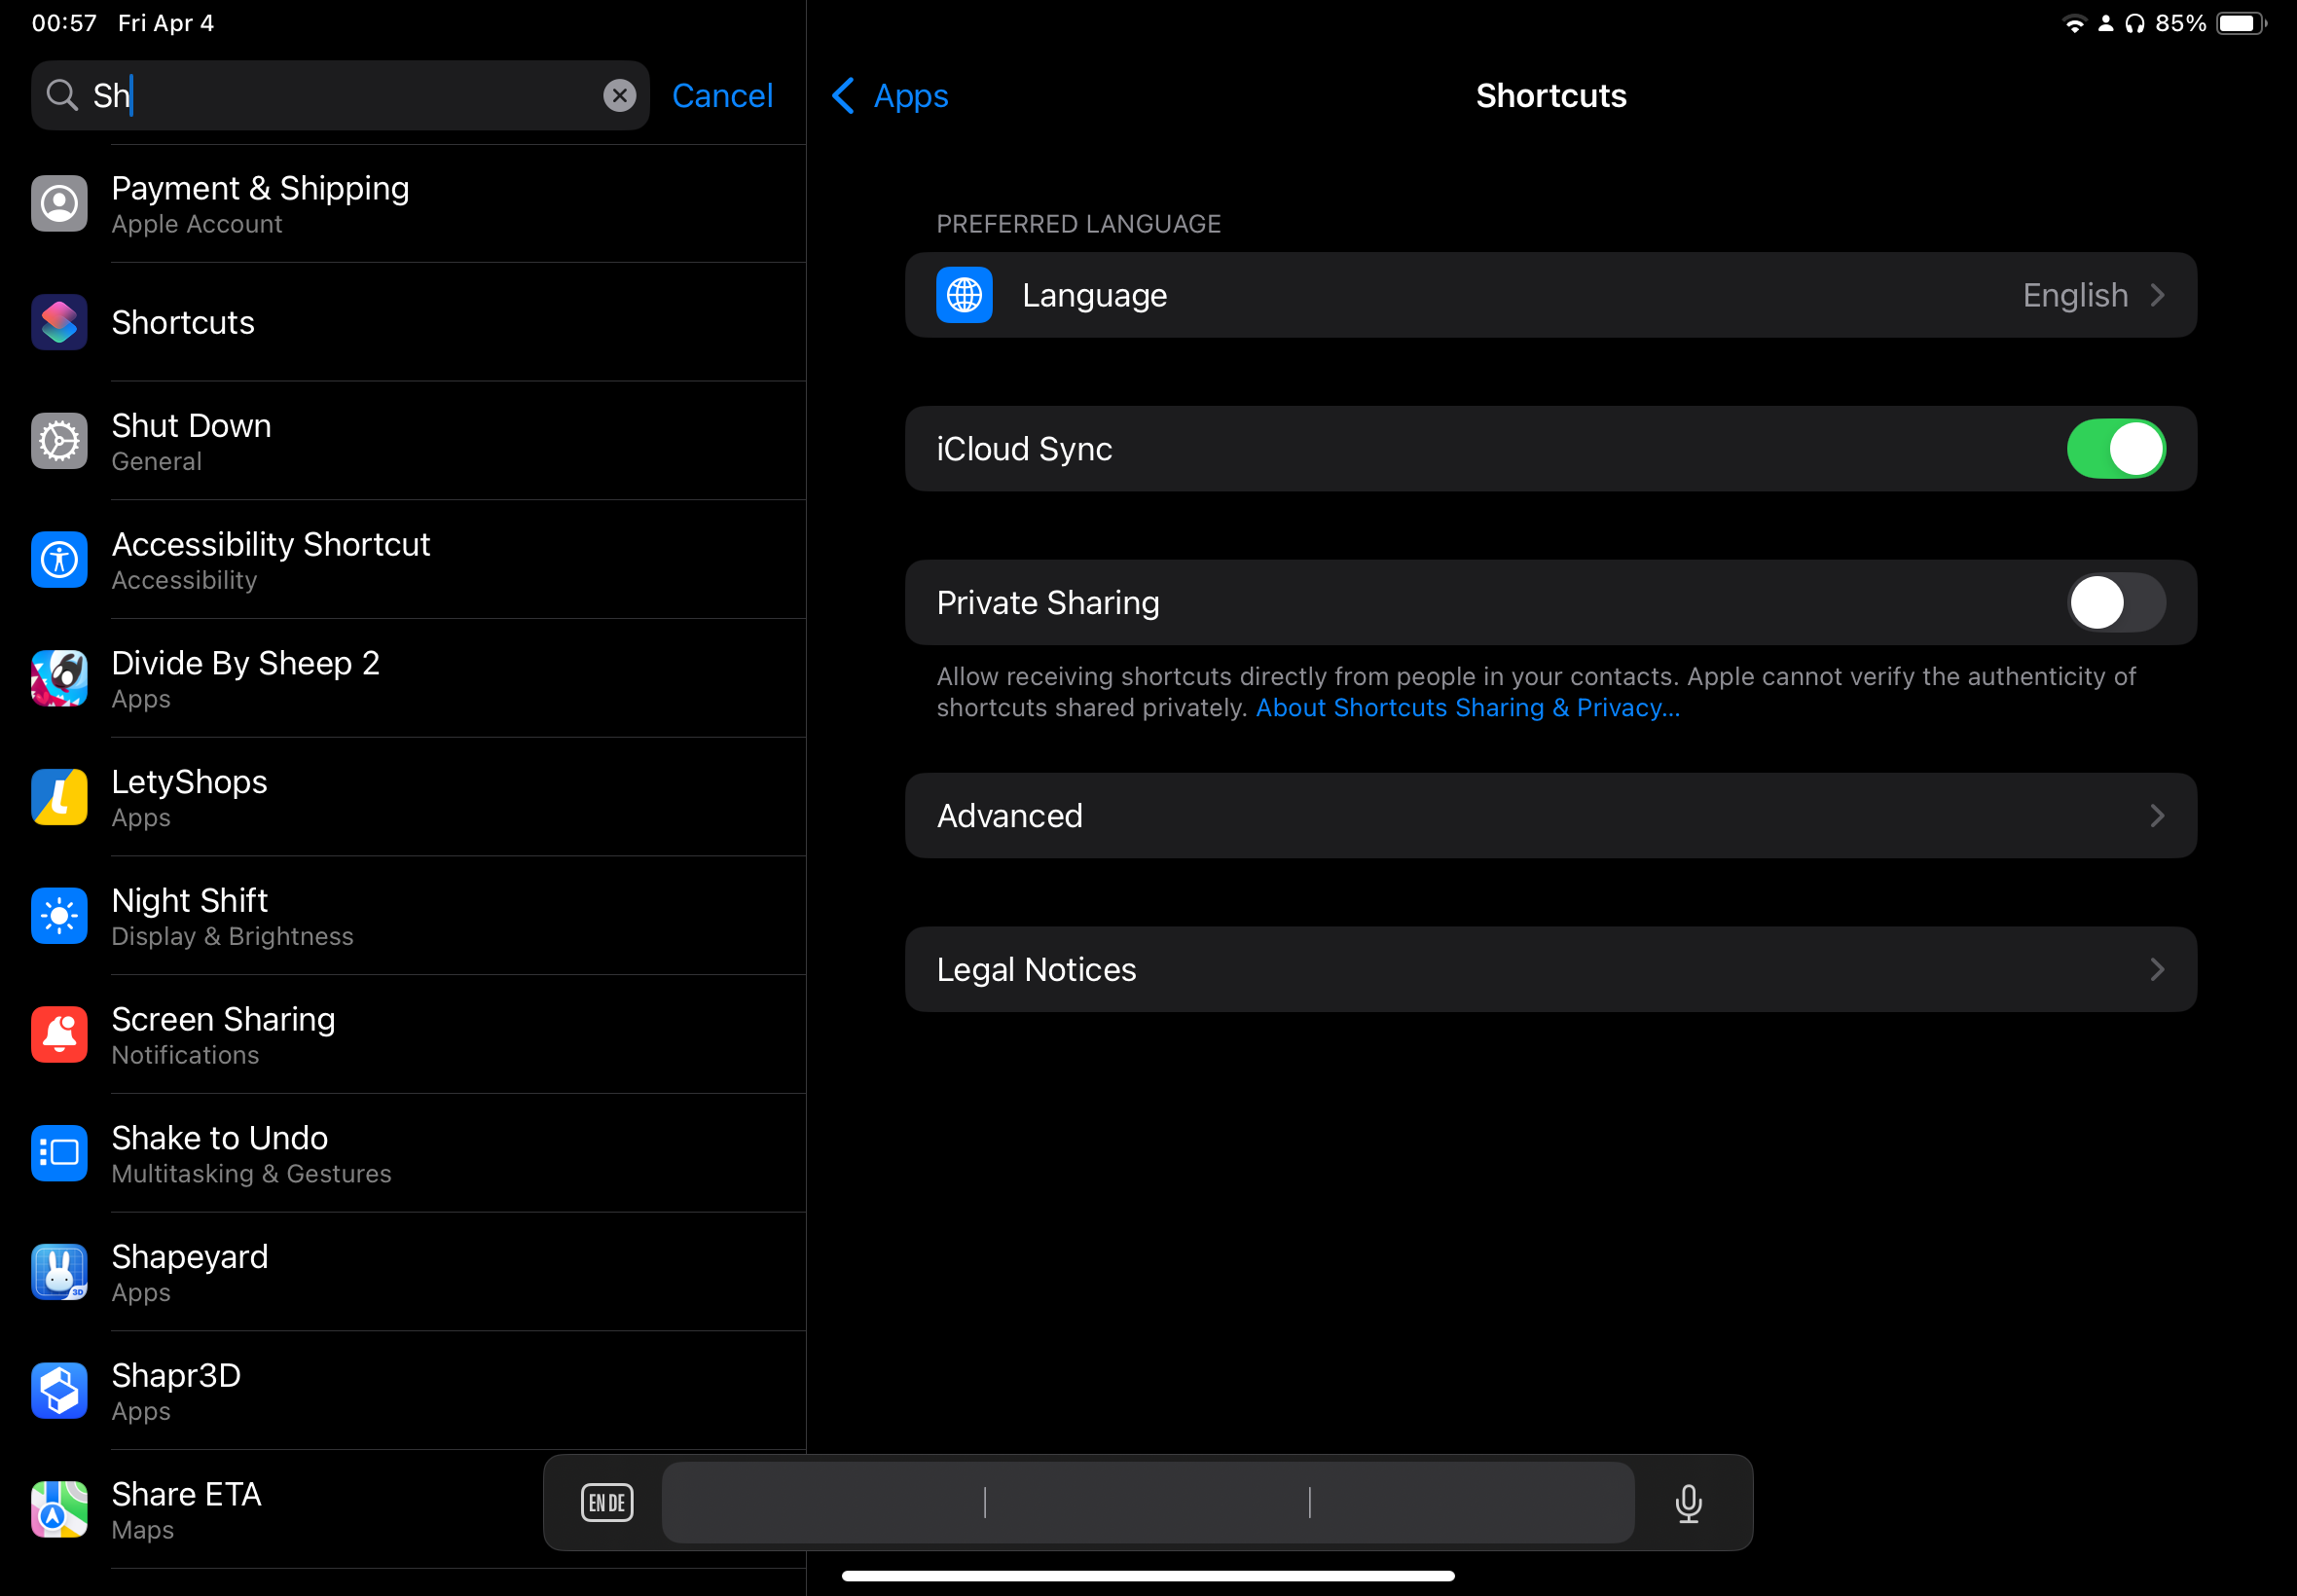Image resolution: width=2297 pixels, height=1596 pixels.
Task: Tap the Language globe icon
Action: pyautogui.click(x=964, y=295)
